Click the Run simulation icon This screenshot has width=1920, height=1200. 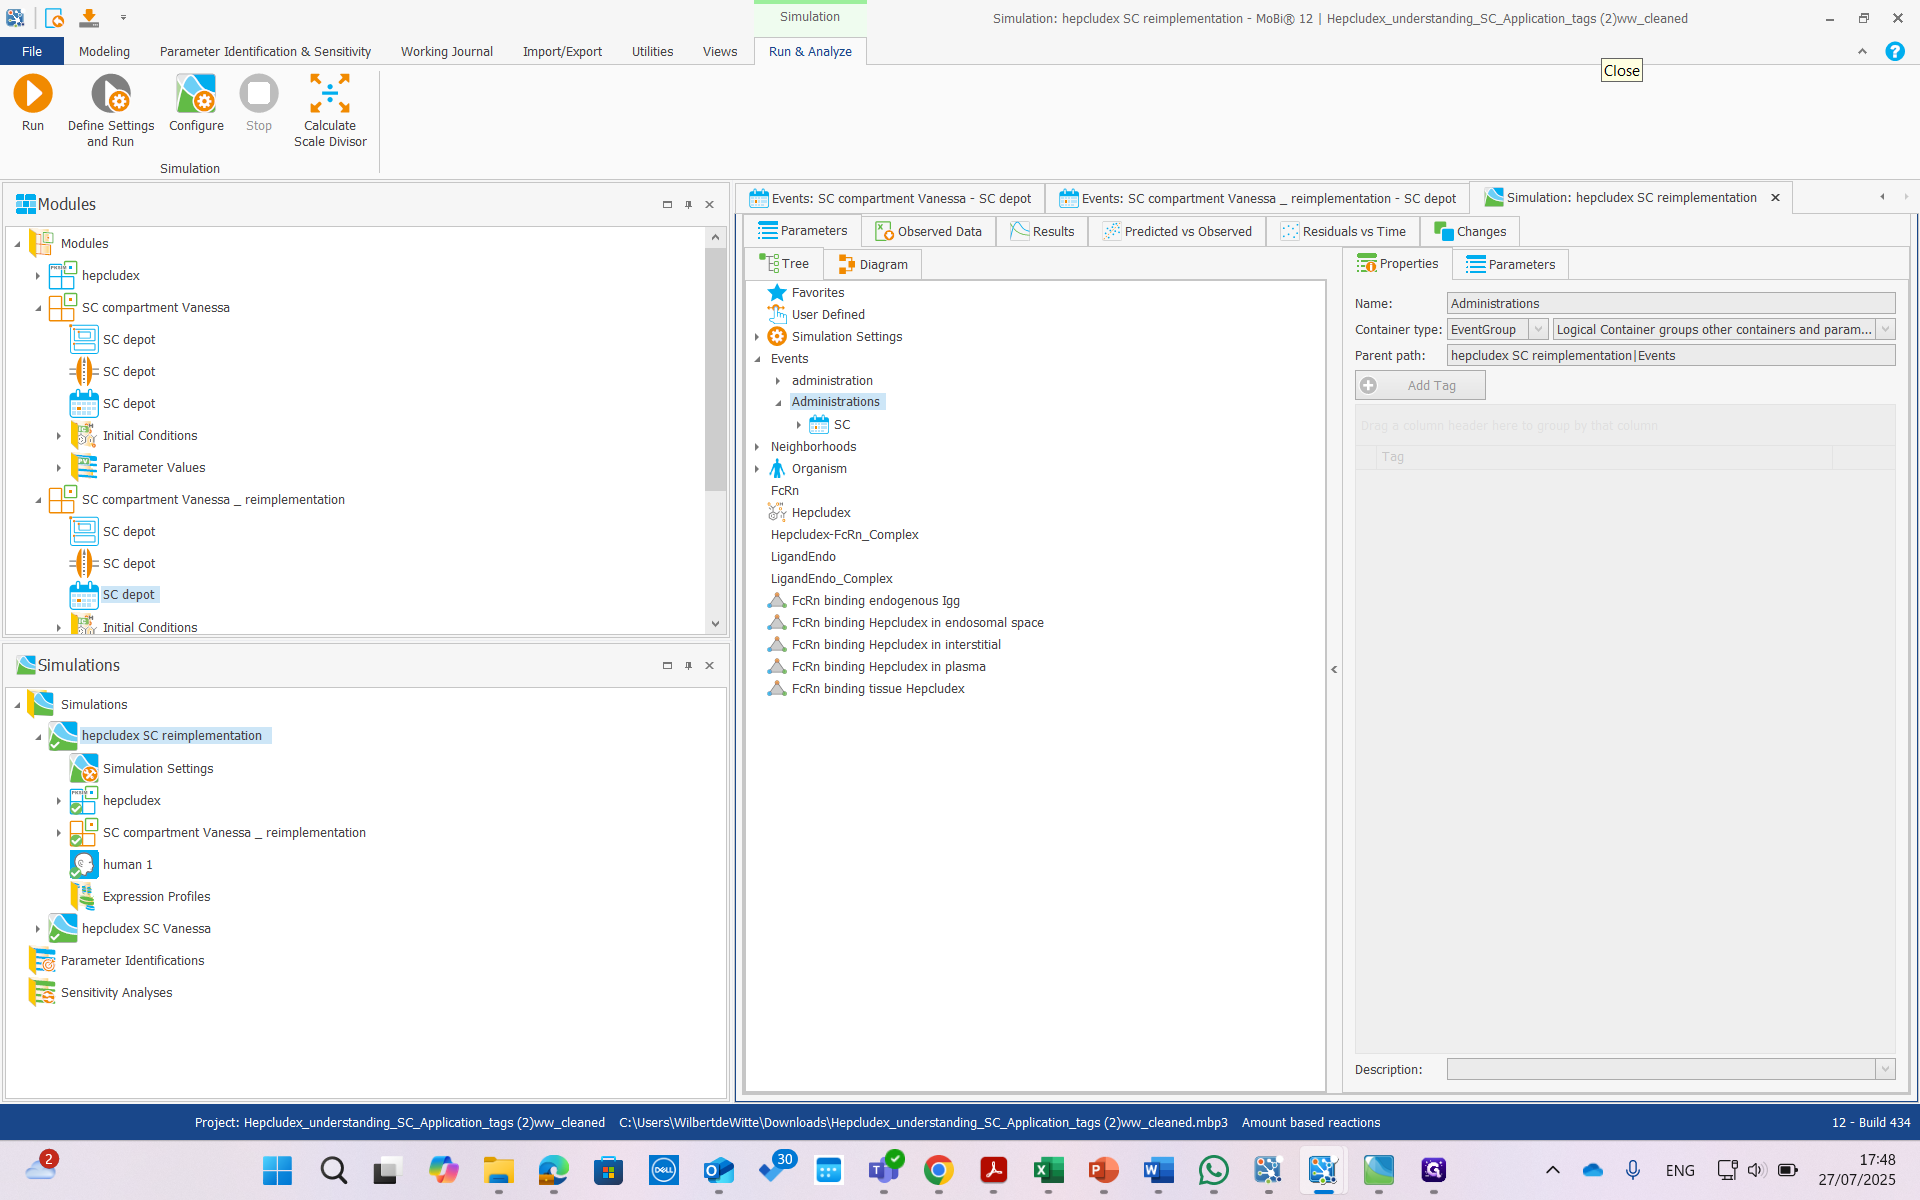tap(32, 94)
